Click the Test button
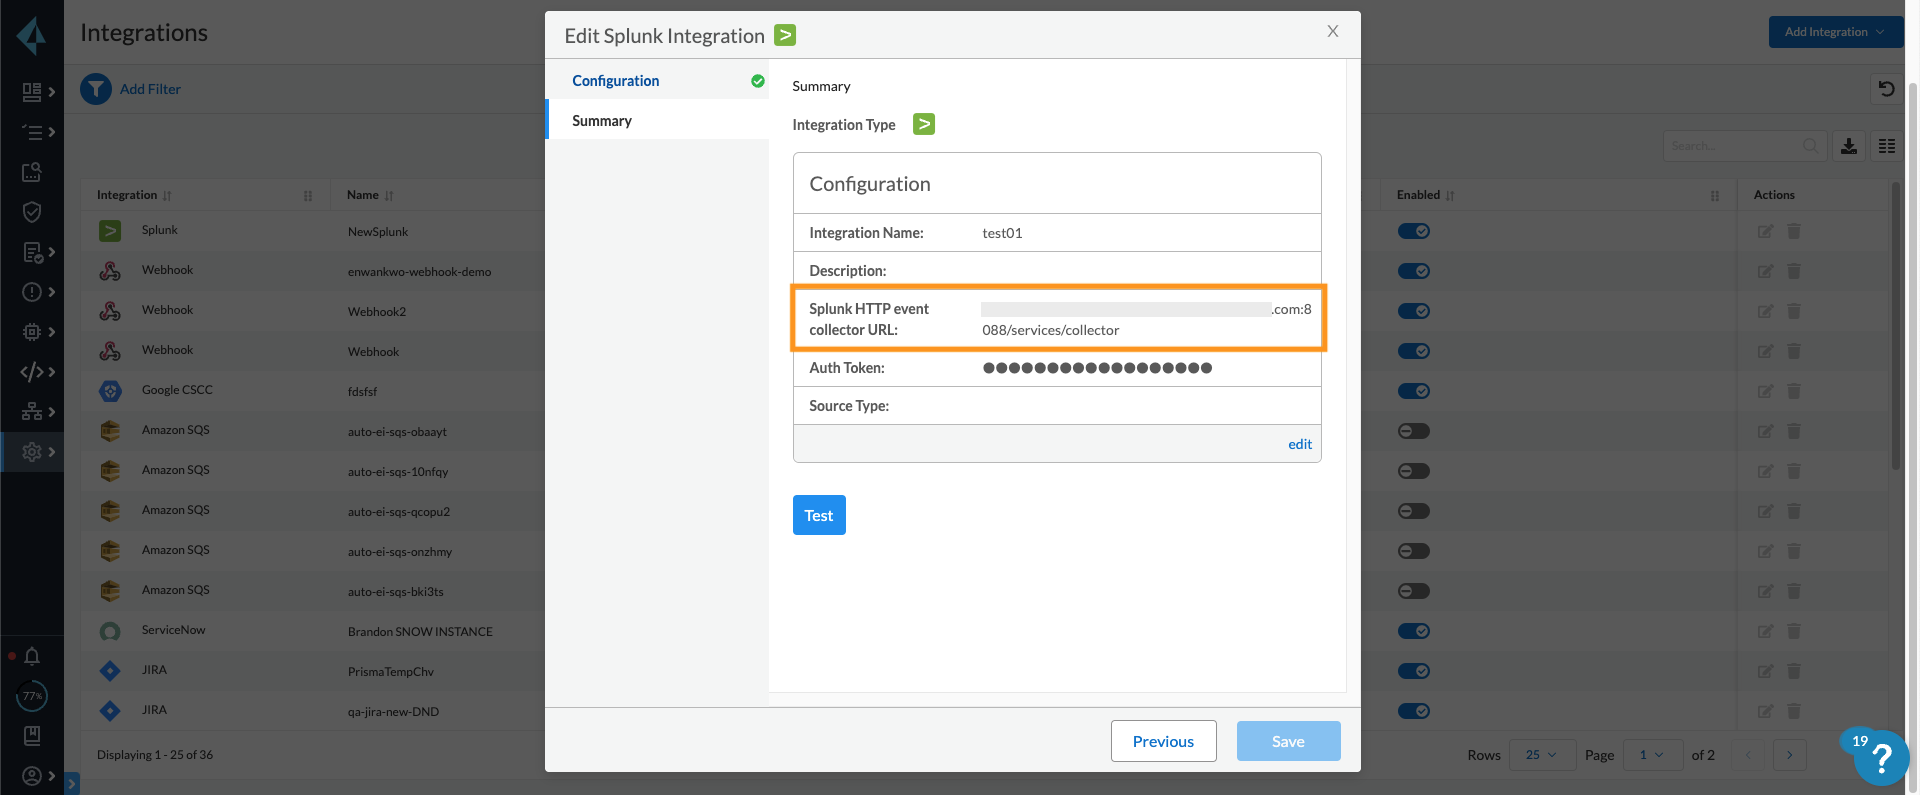This screenshot has width=1920, height=795. [x=819, y=515]
